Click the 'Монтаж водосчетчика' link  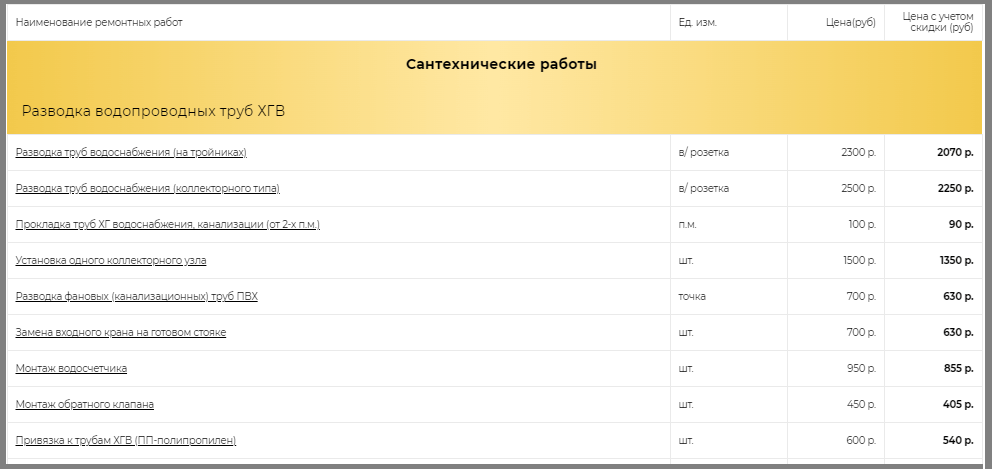(71, 368)
